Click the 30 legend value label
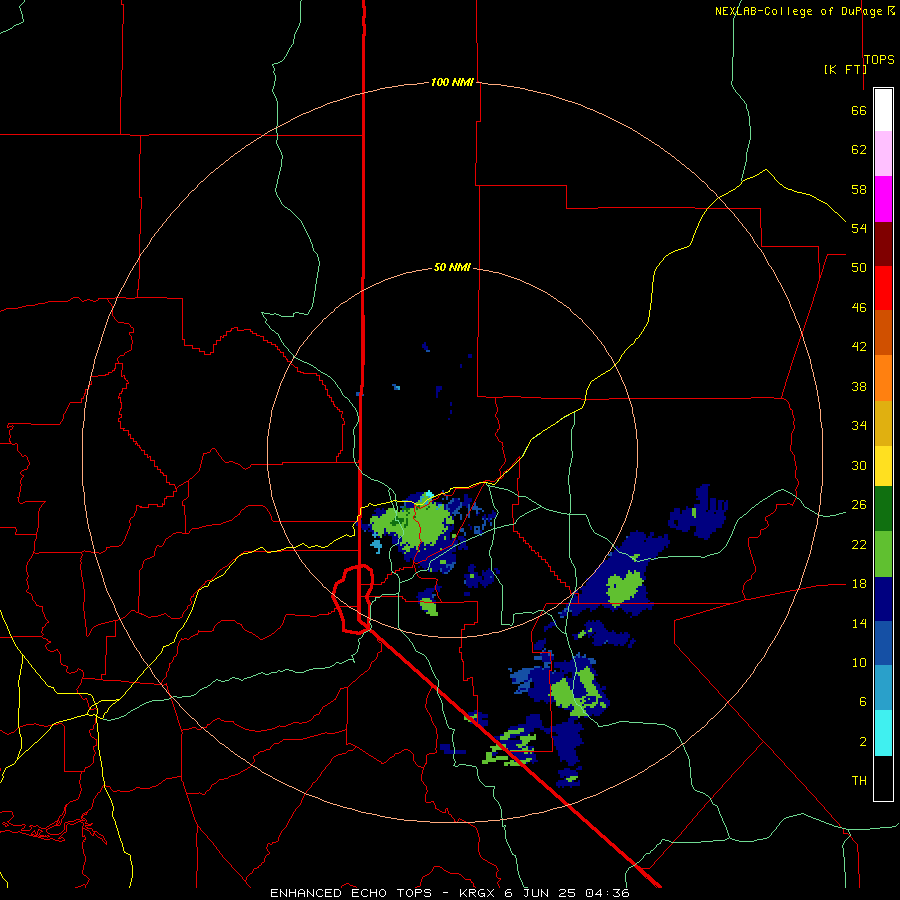 859,465
